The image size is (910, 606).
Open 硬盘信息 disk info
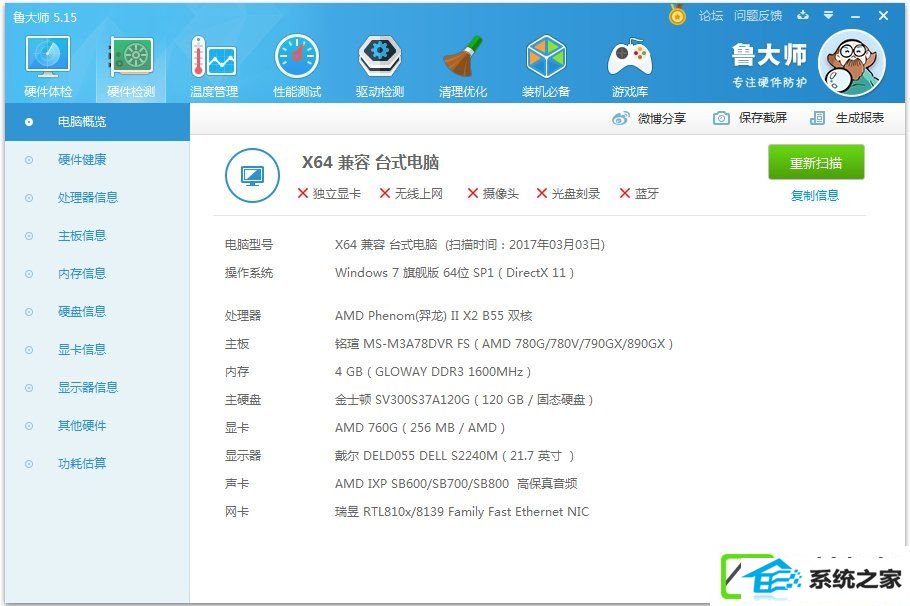coord(82,312)
